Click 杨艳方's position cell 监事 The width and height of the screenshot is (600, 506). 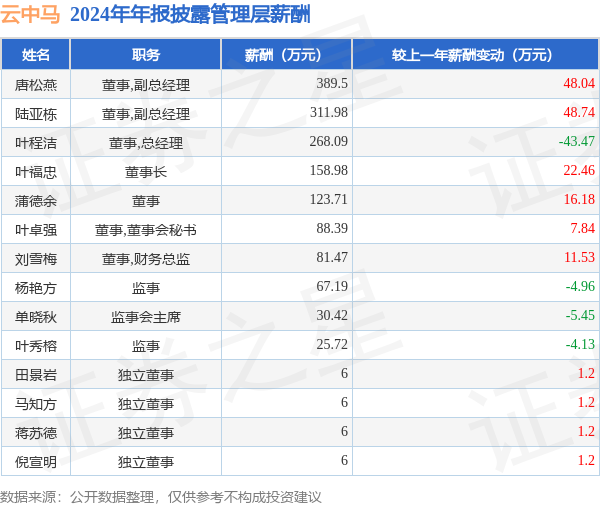[146, 288]
